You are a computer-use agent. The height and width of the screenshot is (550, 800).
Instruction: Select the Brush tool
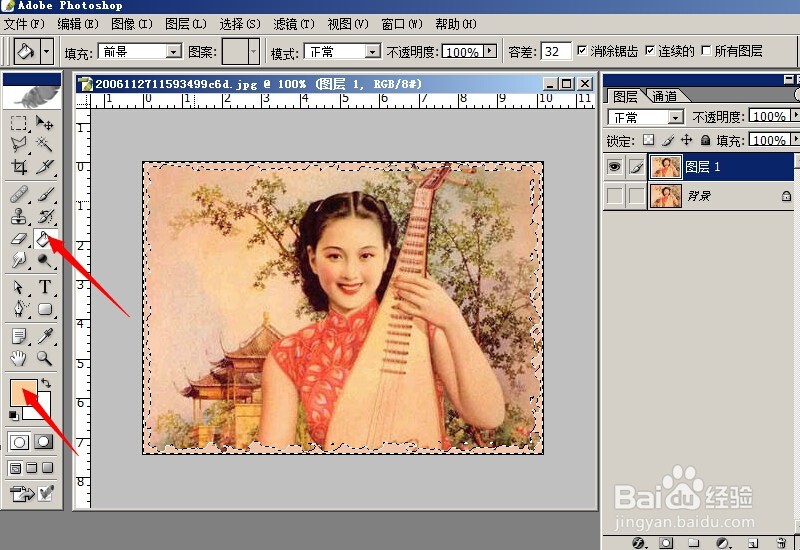coord(44,194)
